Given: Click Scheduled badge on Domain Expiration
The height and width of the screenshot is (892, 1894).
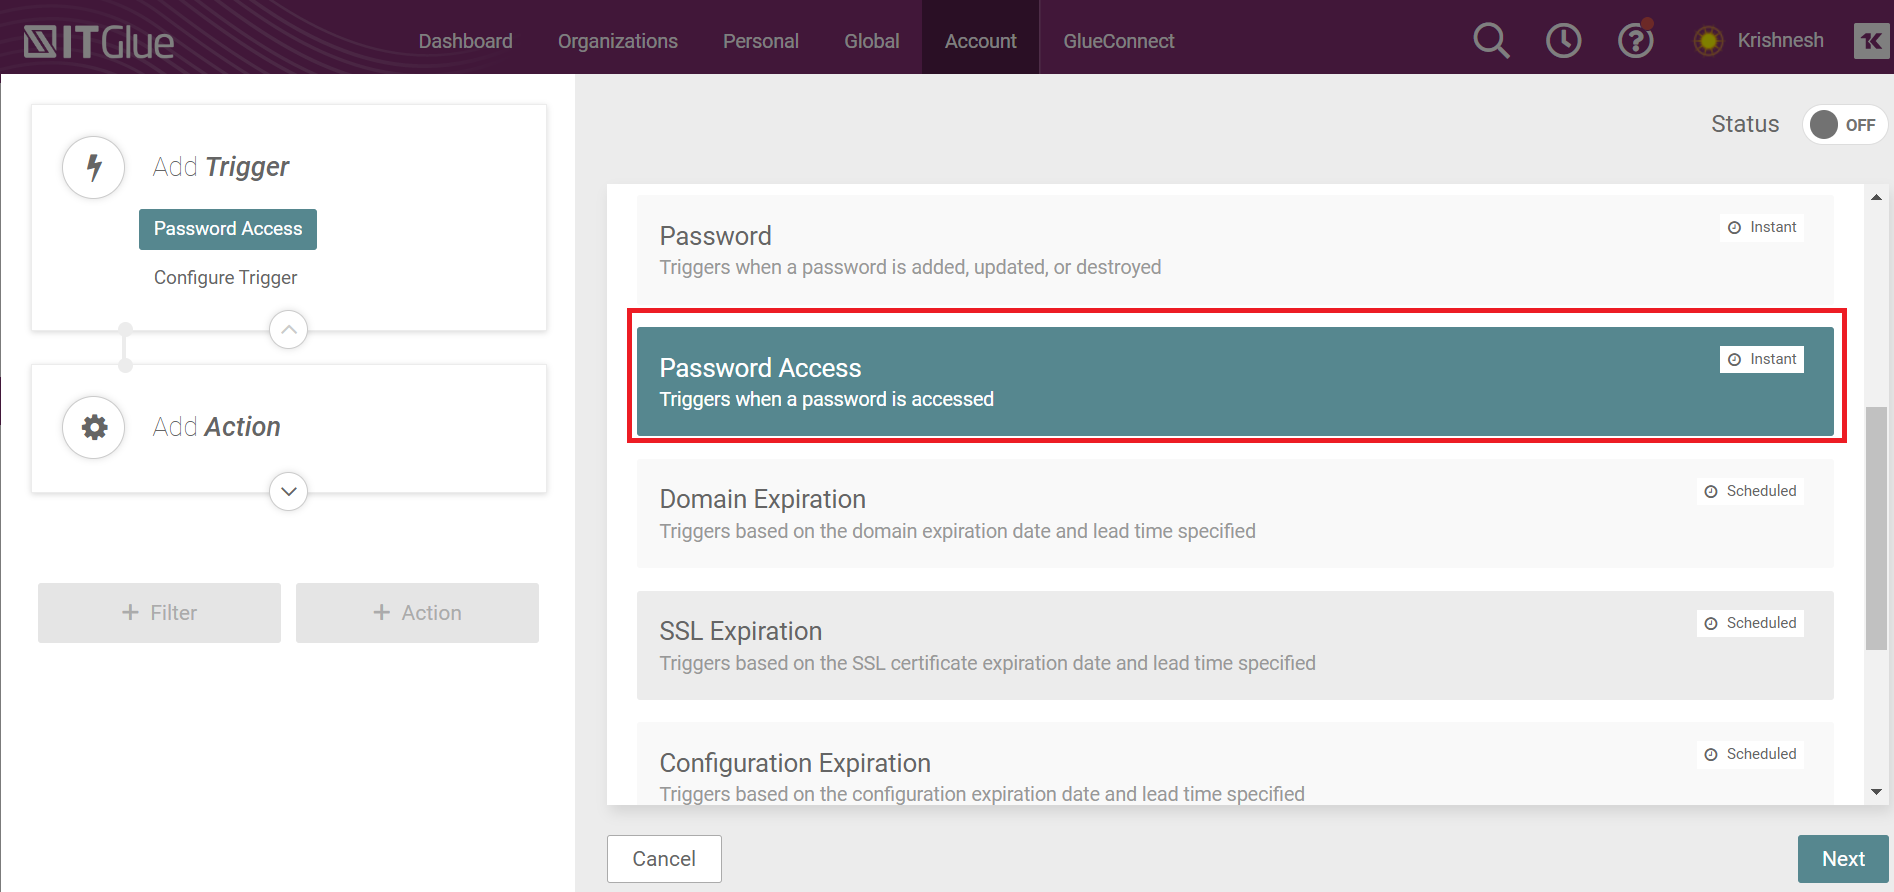Looking at the screenshot, I should click(1750, 491).
